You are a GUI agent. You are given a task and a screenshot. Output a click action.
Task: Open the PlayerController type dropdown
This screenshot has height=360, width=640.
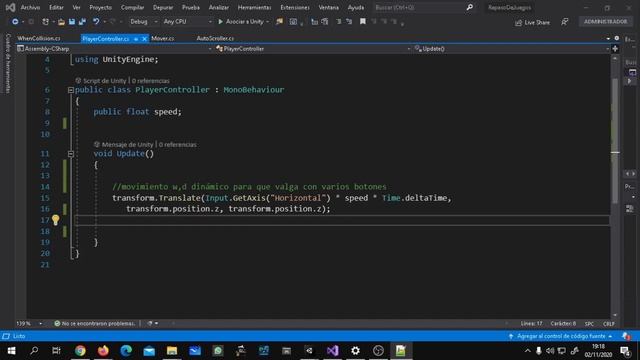pyautogui.click(x=313, y=49)
